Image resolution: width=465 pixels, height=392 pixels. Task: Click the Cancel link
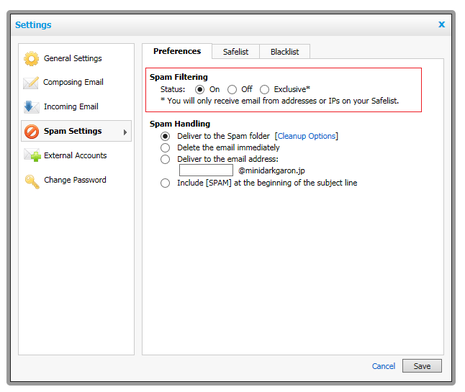pos(383,366)
